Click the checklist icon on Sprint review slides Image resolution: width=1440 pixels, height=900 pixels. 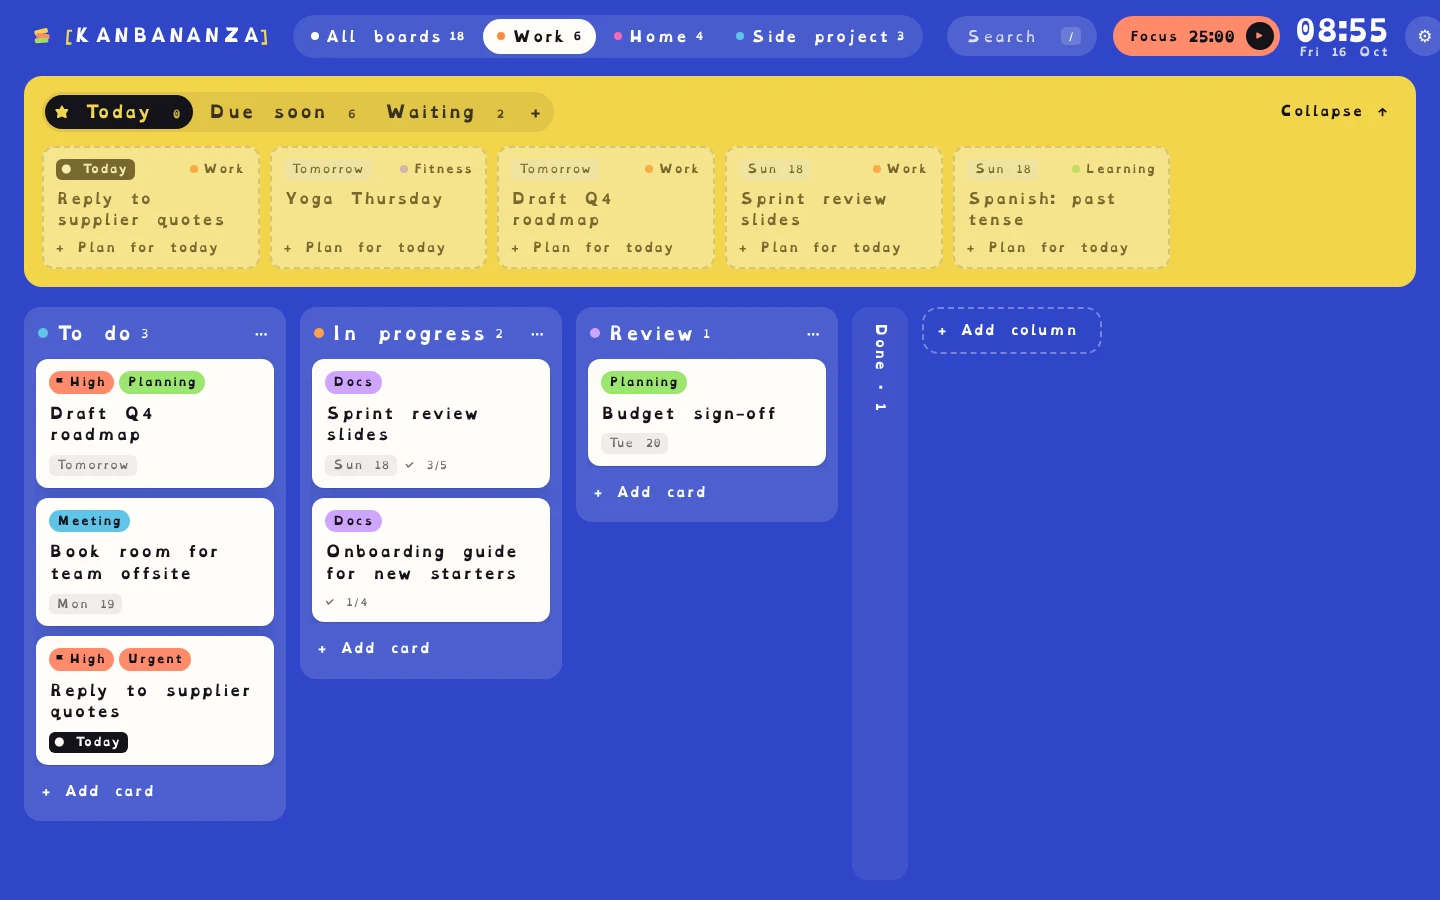click(410, 465)
